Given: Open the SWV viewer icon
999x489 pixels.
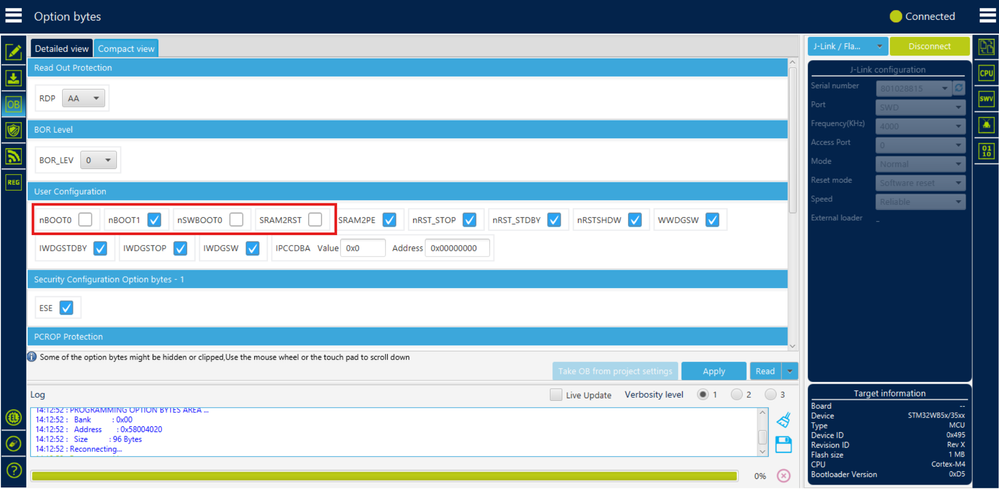Looking at the screenshot, I should [986, 99].
